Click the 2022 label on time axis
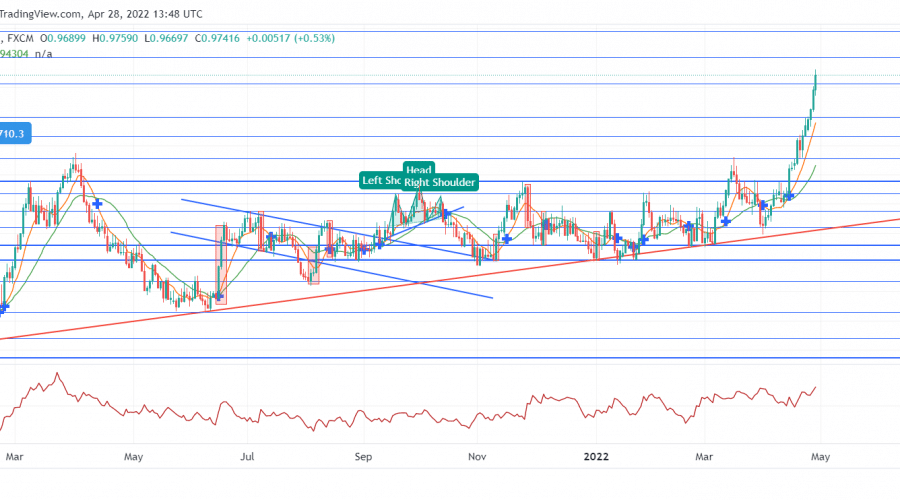The height and width of the screenshot is (500, 900). [x=596, y=457]
